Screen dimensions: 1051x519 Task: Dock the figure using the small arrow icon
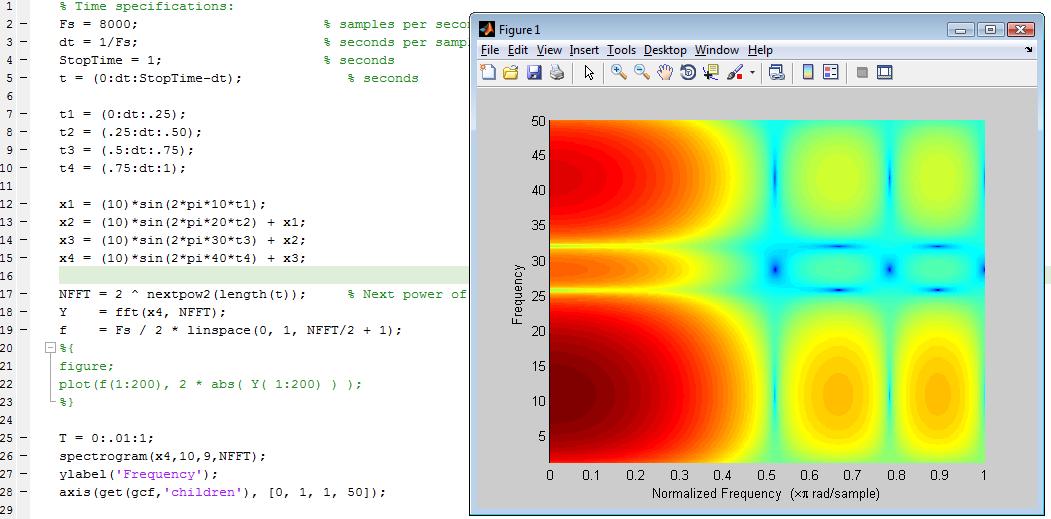(1028, 50)
